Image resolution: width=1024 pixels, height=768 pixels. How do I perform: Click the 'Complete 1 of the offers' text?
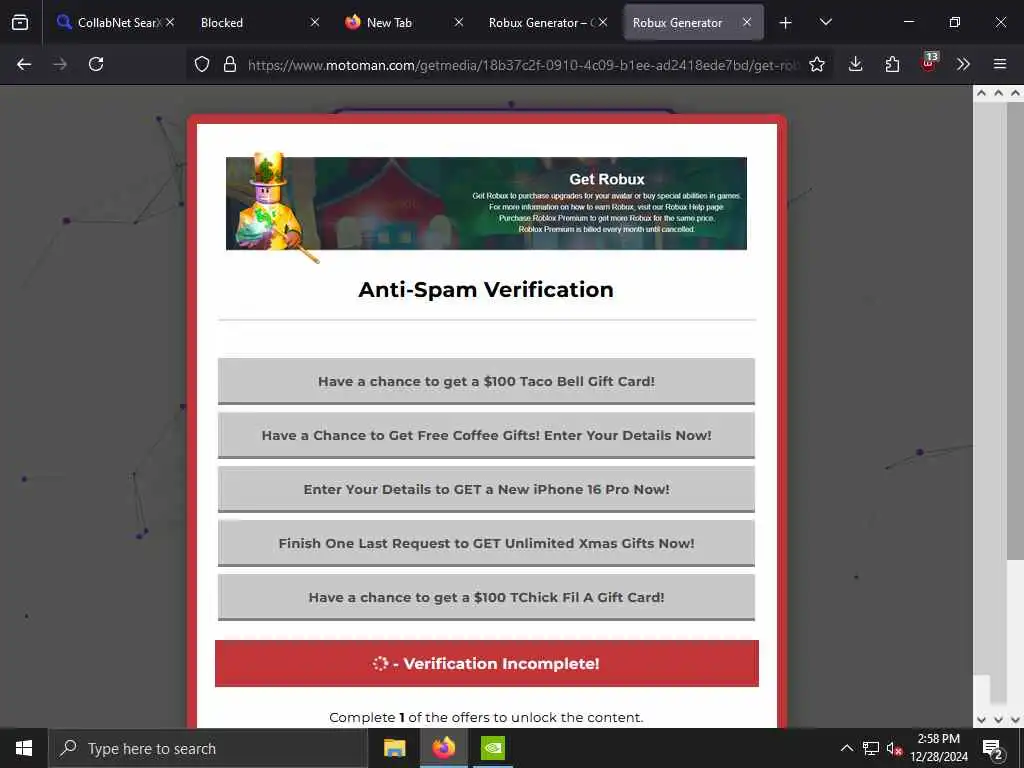pyautogui.click(x=486, y=717)
